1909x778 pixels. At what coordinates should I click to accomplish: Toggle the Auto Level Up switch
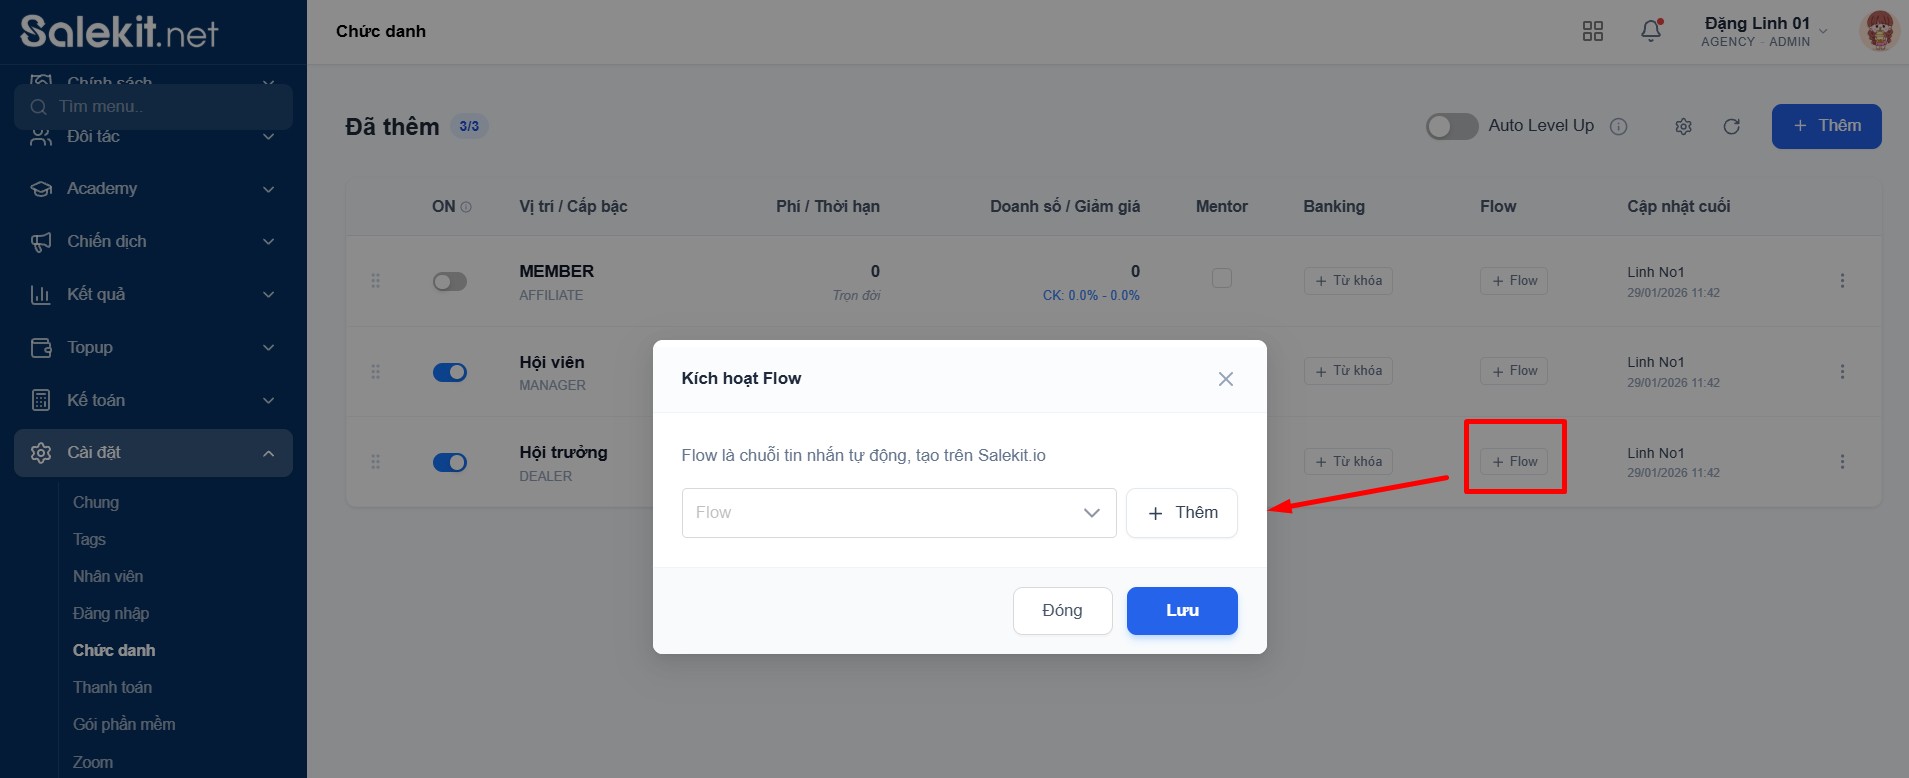point(1451,127)
